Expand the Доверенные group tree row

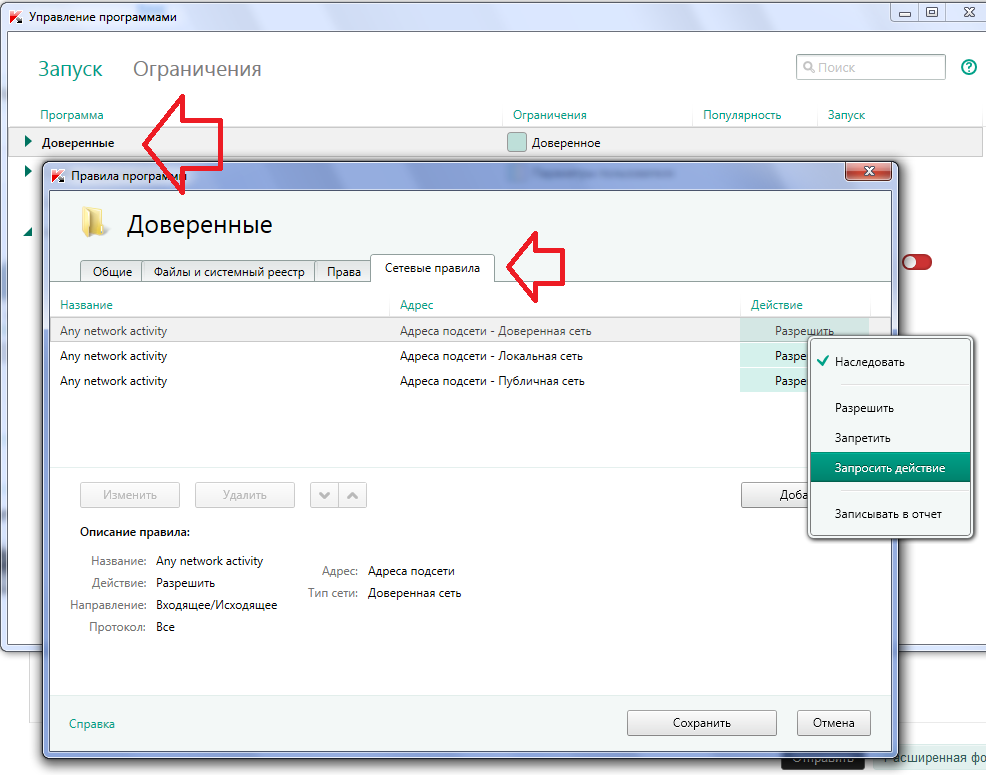[x=28, y=142]
